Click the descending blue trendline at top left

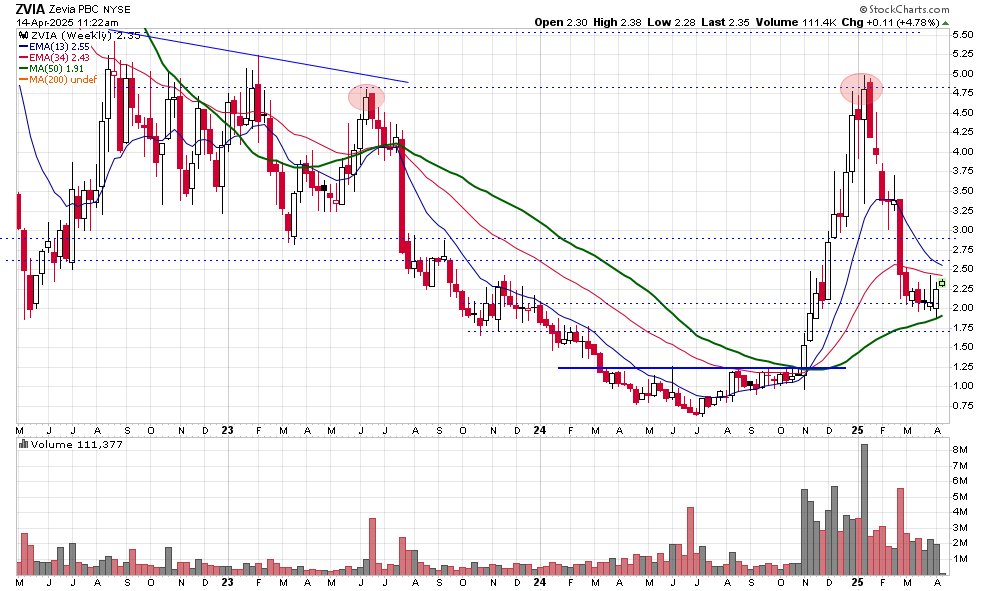pyautogui.click(x=280, y=61)
